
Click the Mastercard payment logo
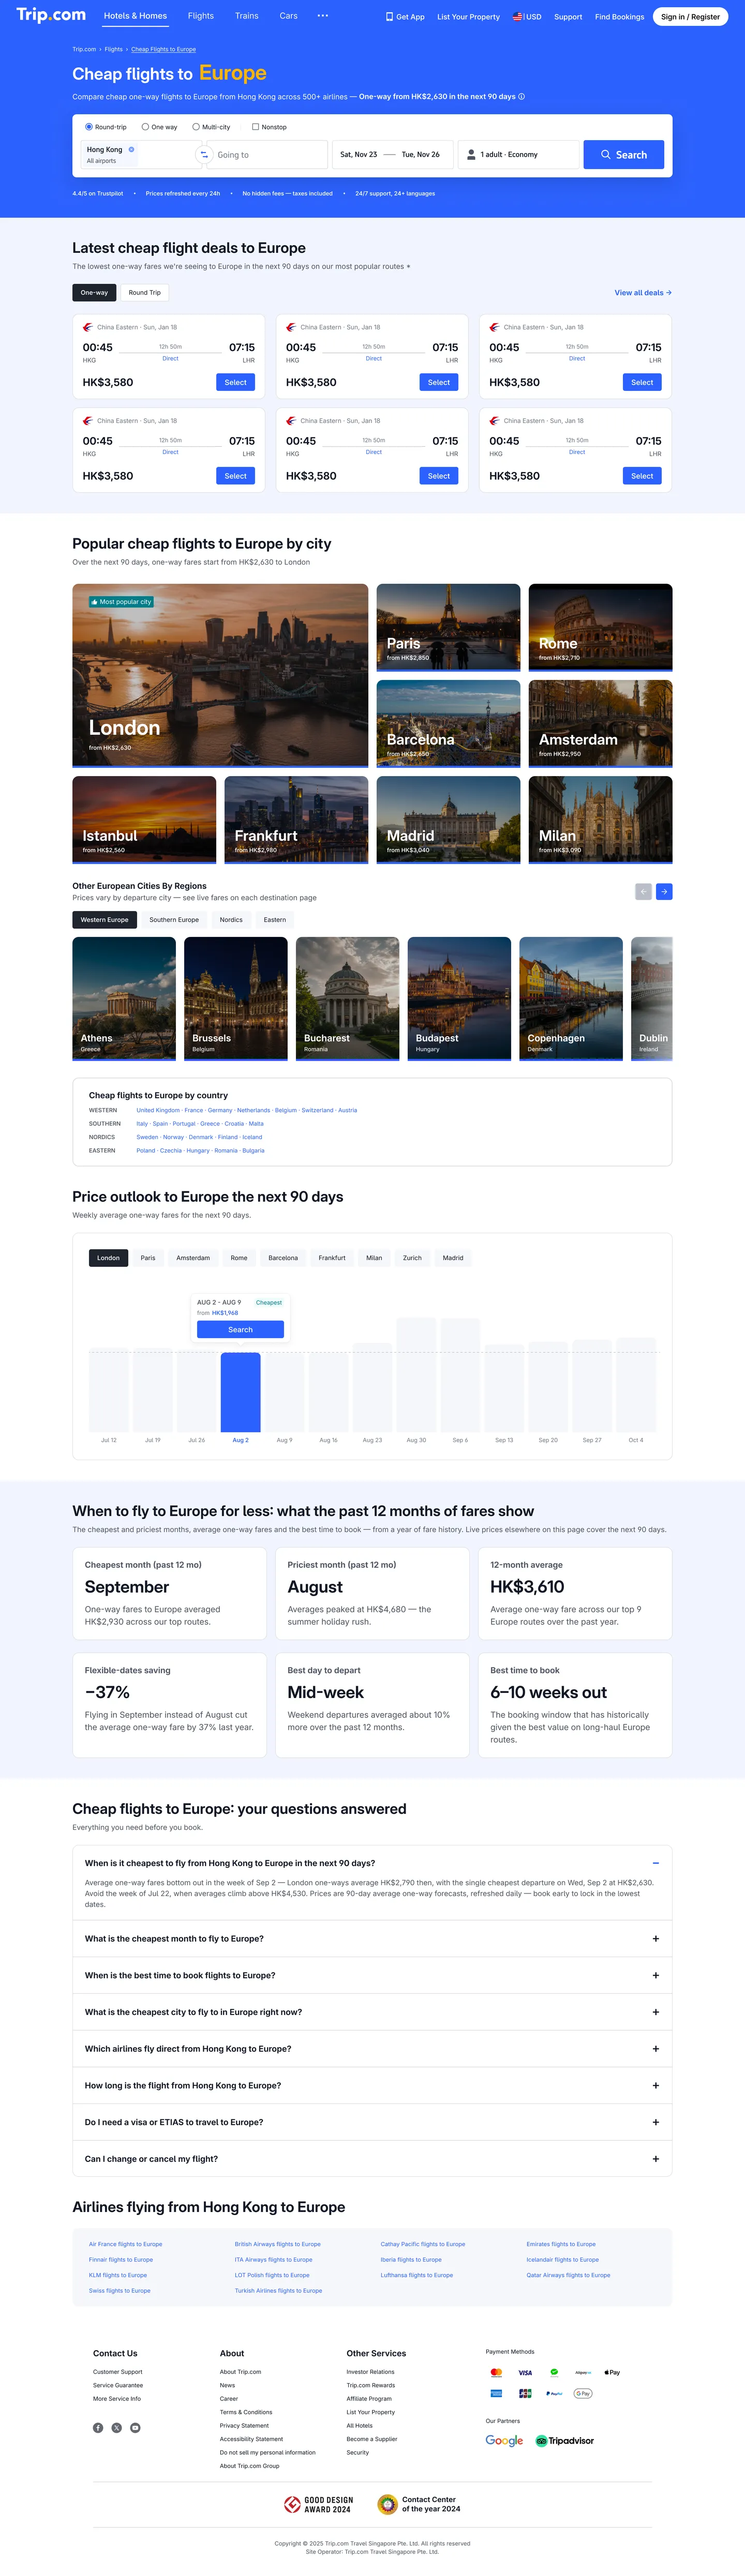[x=496, y=2372]
